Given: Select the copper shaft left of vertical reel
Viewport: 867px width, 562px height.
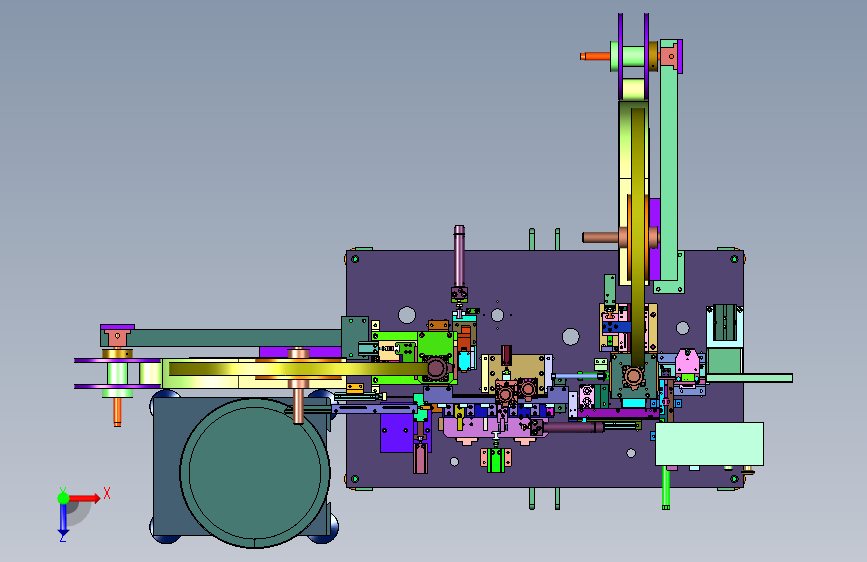Looking at the screenshot, I should tap(600, 237).
